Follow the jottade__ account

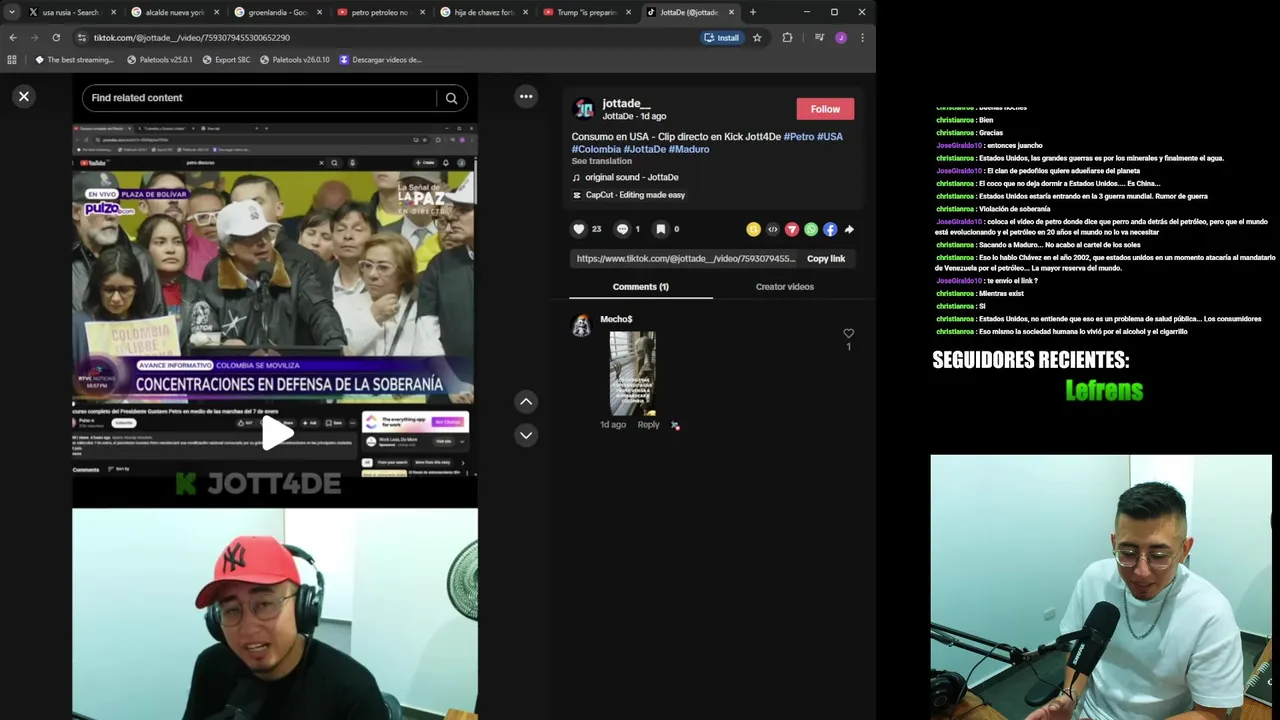[825, 109]
